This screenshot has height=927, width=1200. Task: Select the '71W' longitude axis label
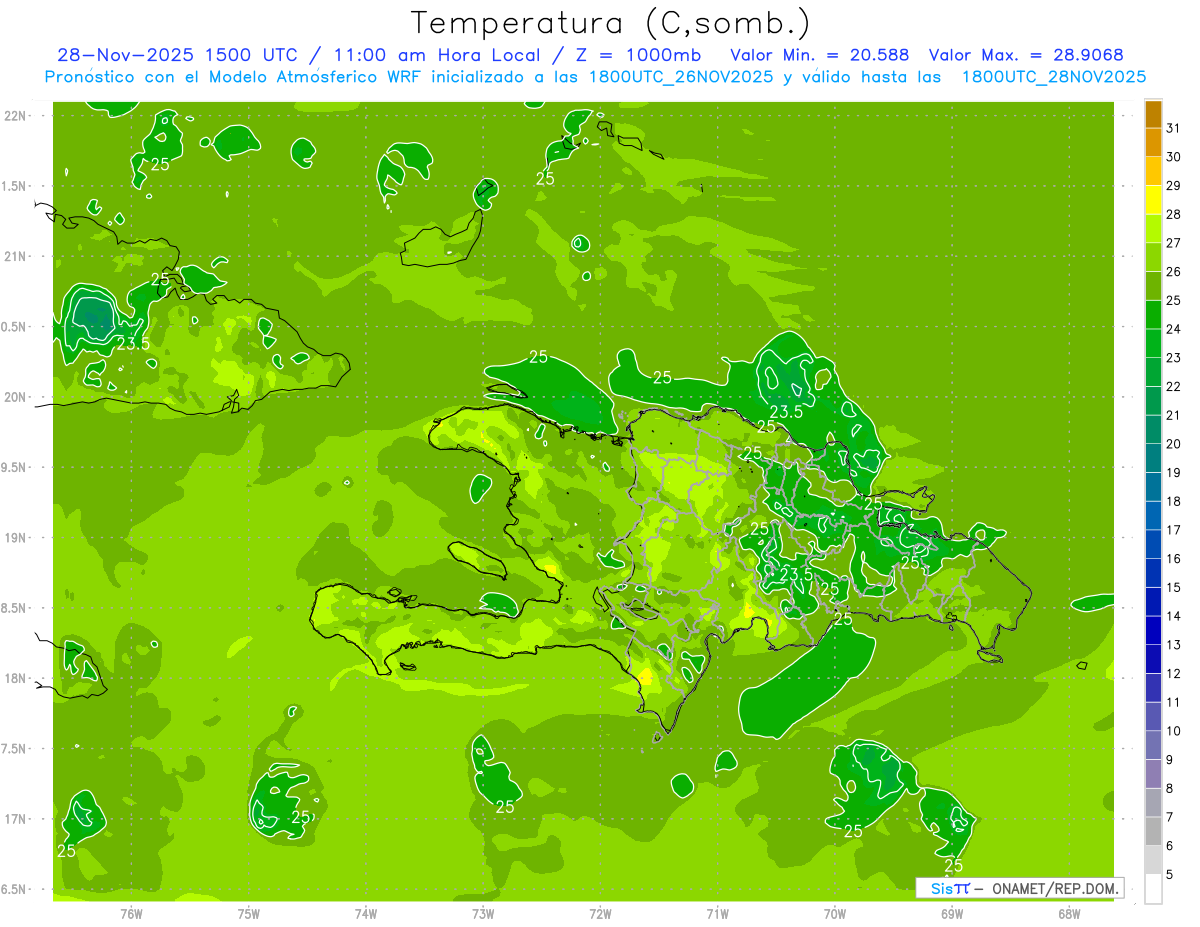[x=717, y=914]
